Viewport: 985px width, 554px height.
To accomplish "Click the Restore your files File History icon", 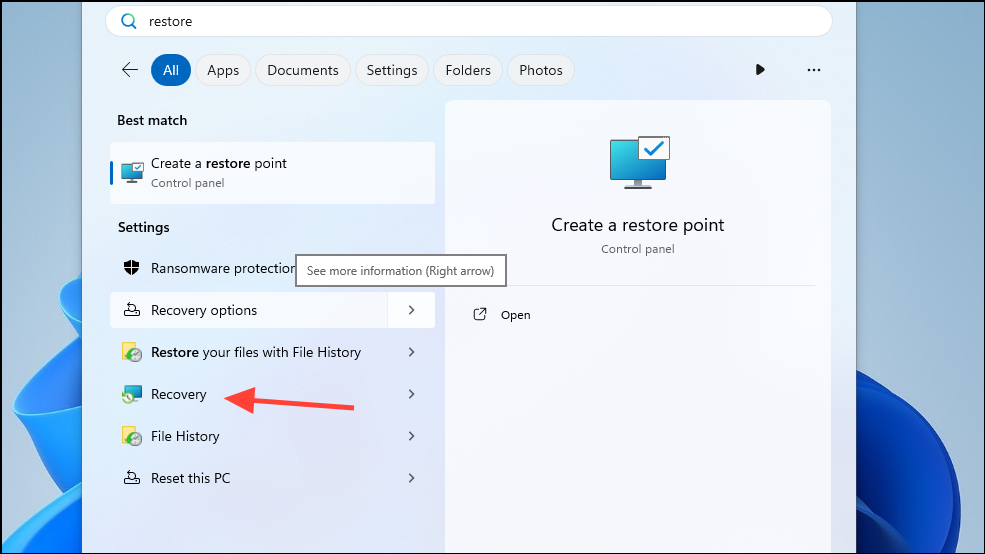I will (131, 352).
